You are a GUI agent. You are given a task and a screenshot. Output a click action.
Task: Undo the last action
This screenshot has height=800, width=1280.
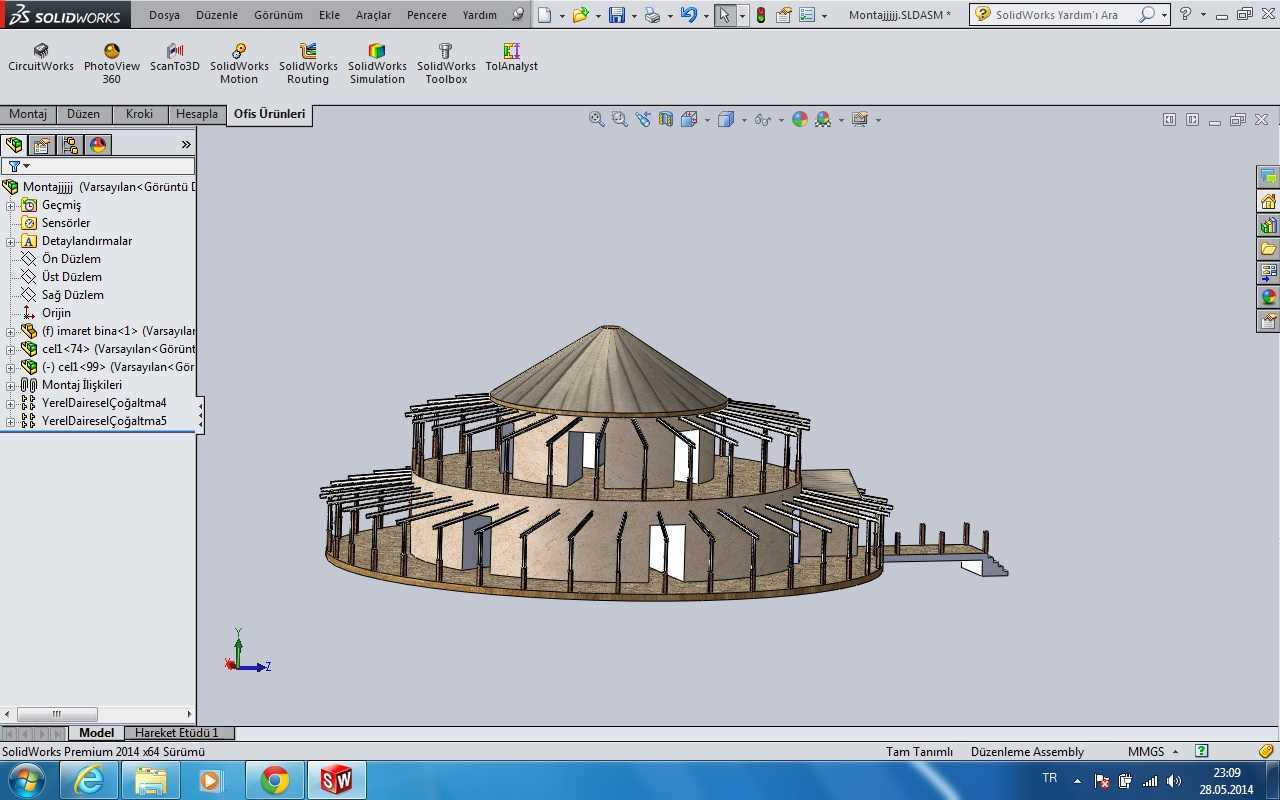688,15
